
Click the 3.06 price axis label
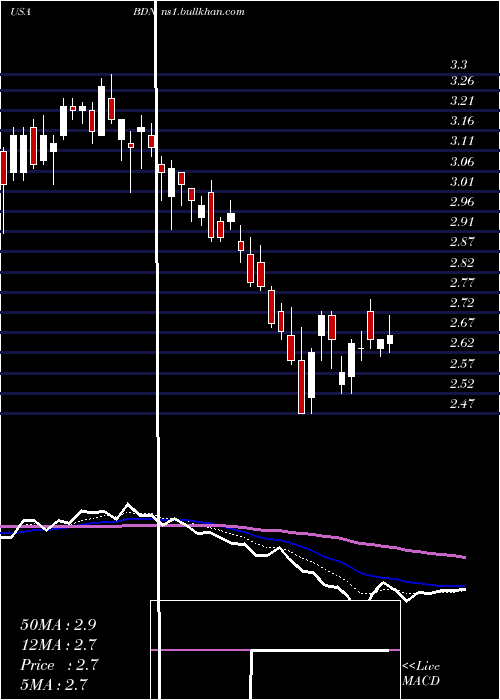[x=462, y=162]
